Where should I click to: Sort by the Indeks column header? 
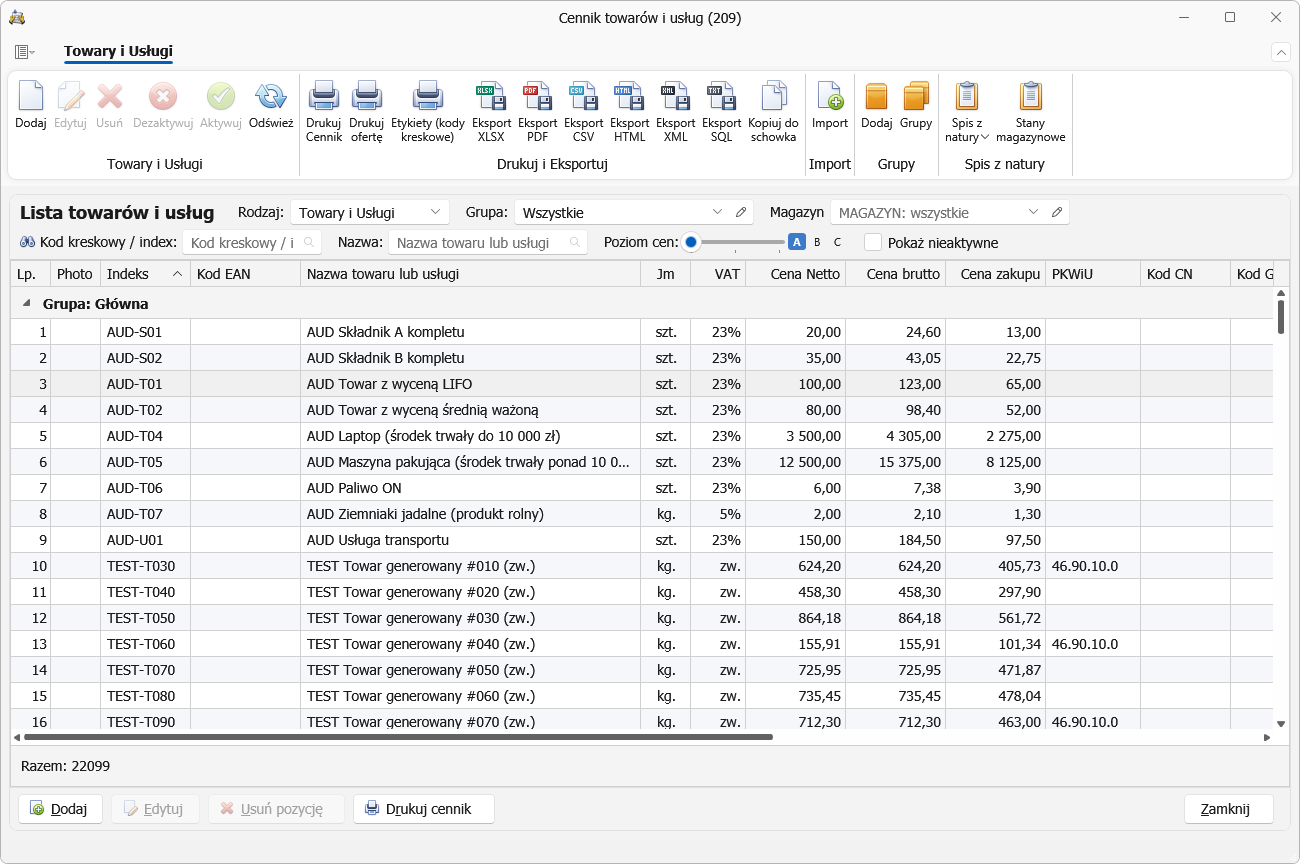(x=145, y=274)
